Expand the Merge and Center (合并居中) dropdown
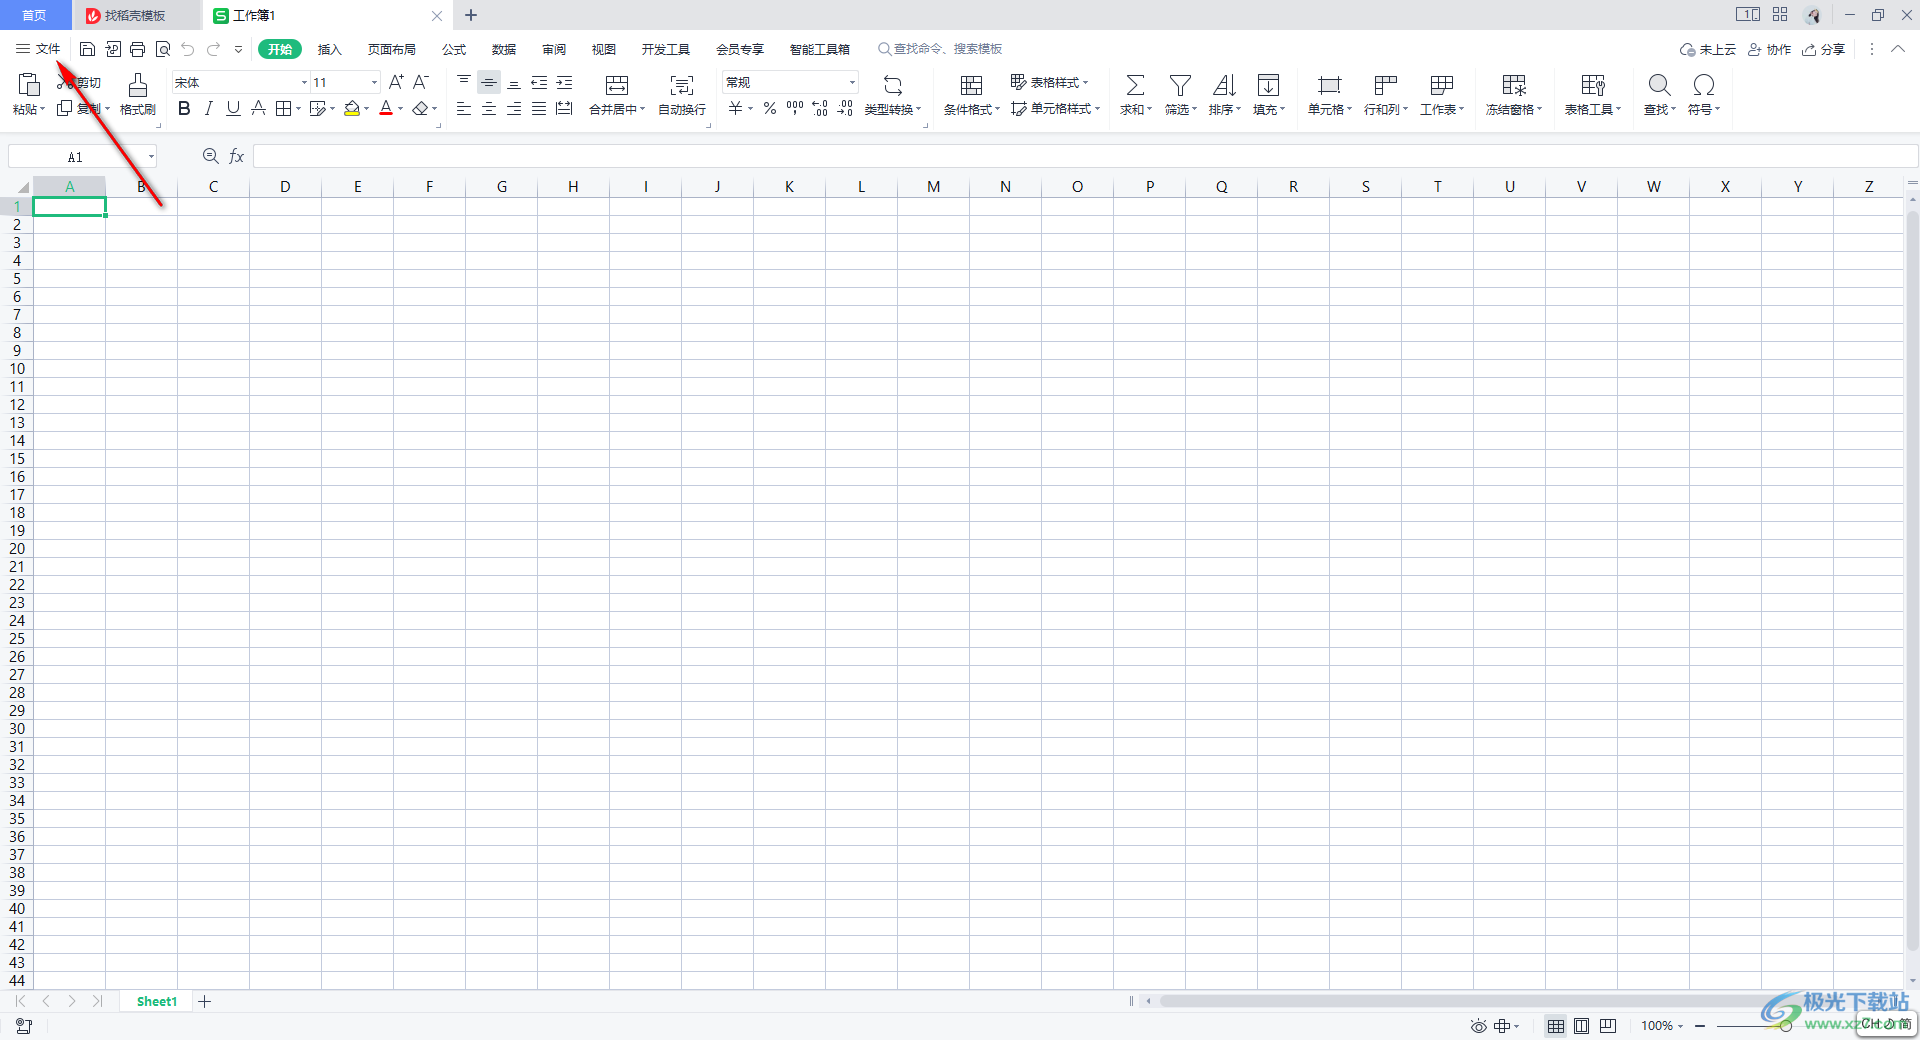 pyautogui.click(x=642, y=110)
